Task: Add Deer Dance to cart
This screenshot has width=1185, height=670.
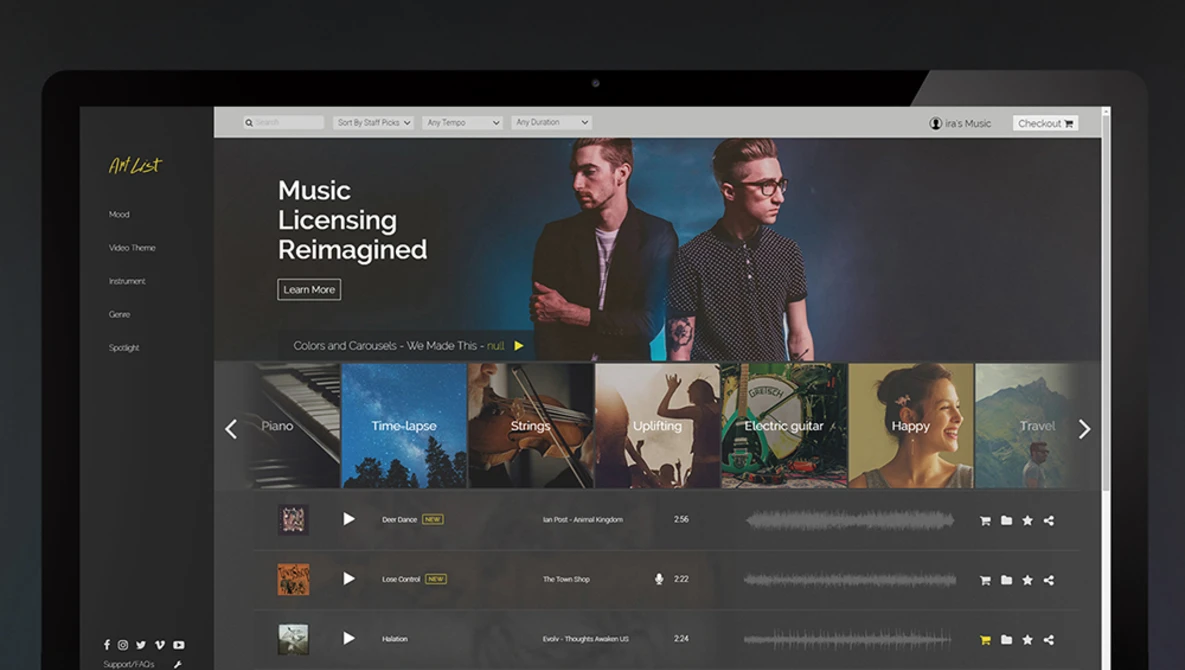Action: 985,520
